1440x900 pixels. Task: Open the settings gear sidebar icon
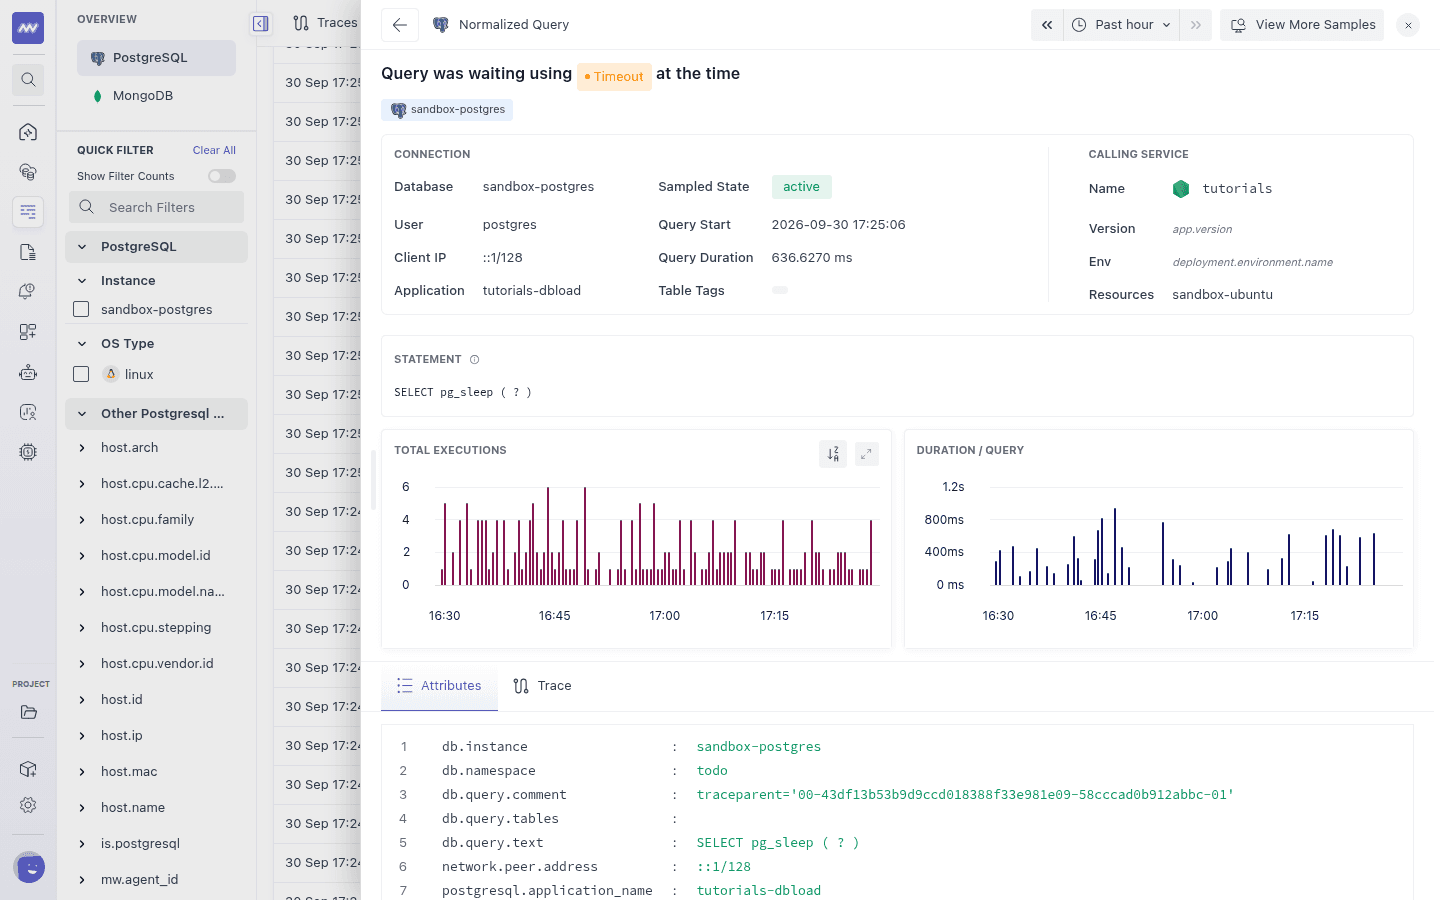(28, 805)
